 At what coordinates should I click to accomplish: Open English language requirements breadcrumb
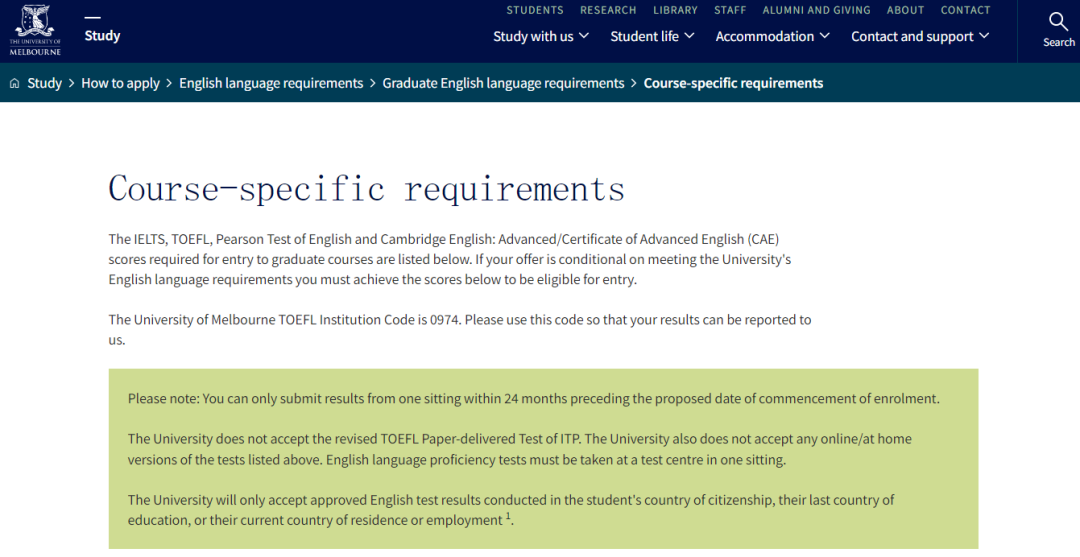(x=271, y=84)
